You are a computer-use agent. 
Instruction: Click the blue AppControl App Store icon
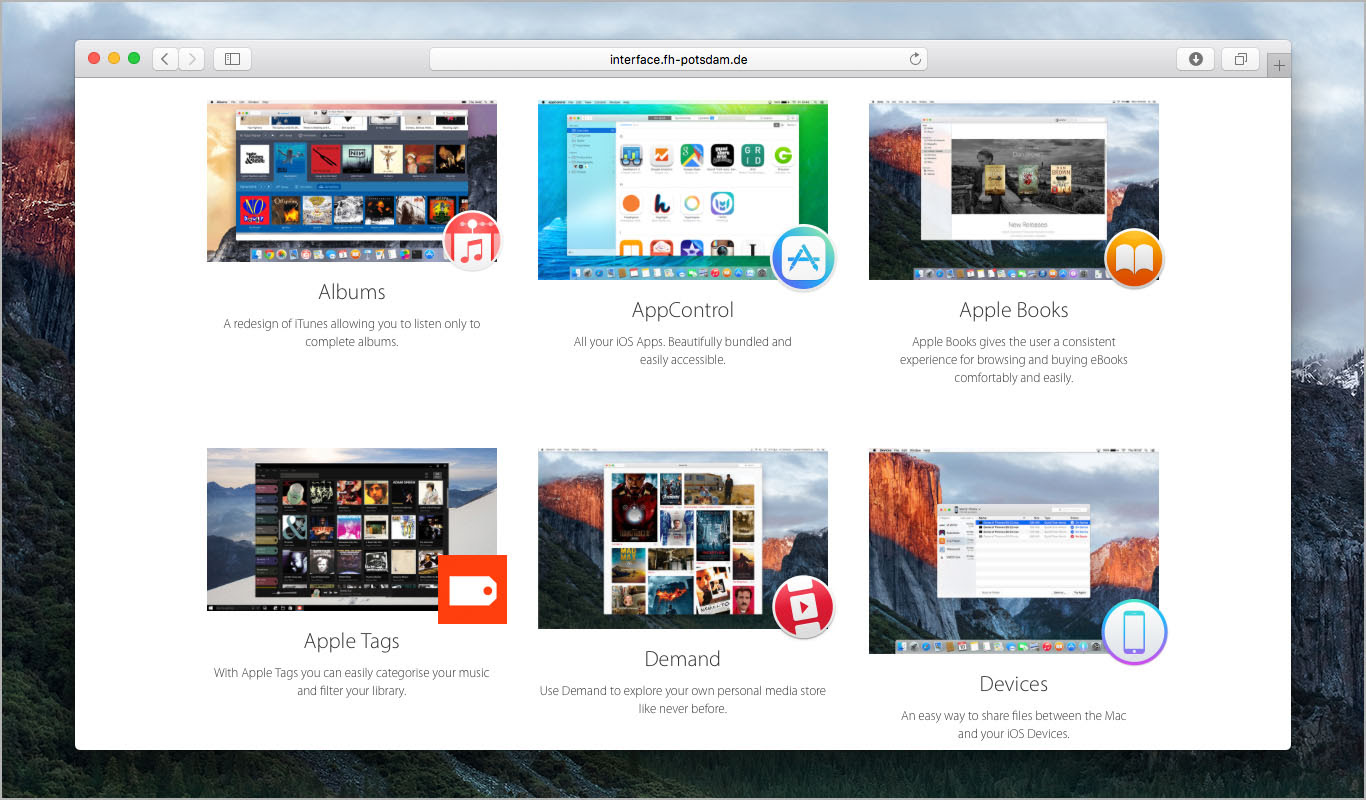click(x=803, y=259)
